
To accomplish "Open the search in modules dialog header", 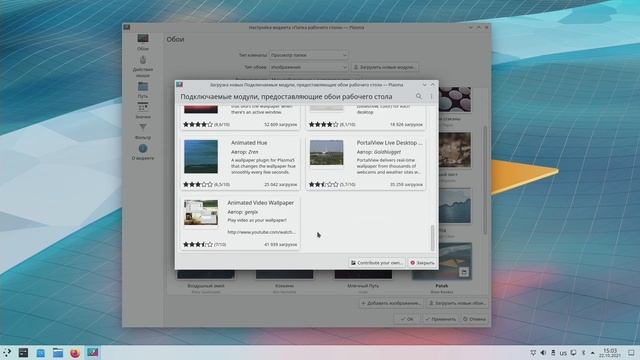I will 419,96.
